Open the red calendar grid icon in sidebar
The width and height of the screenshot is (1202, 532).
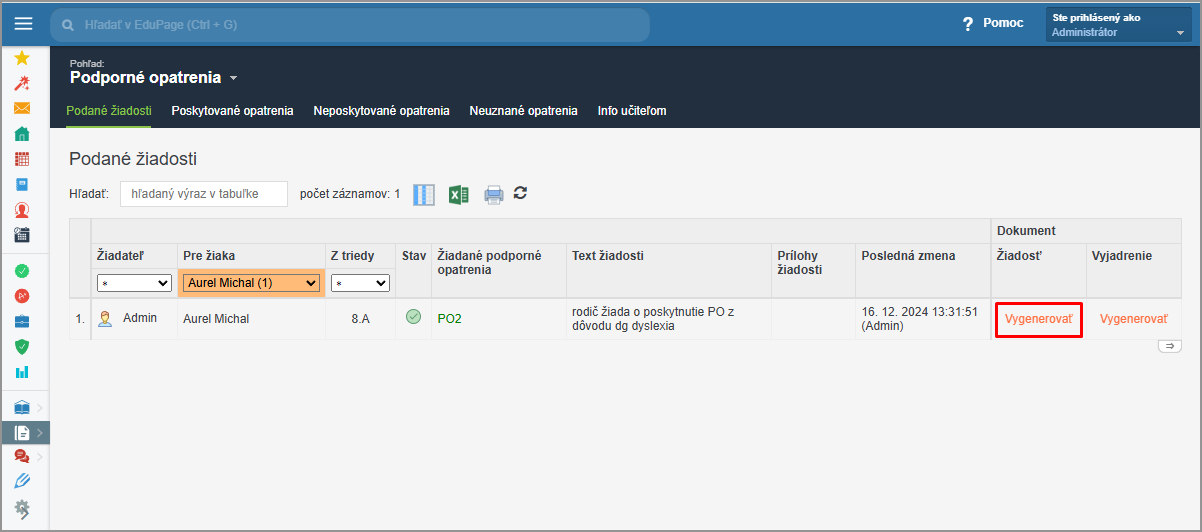point(22,159)
